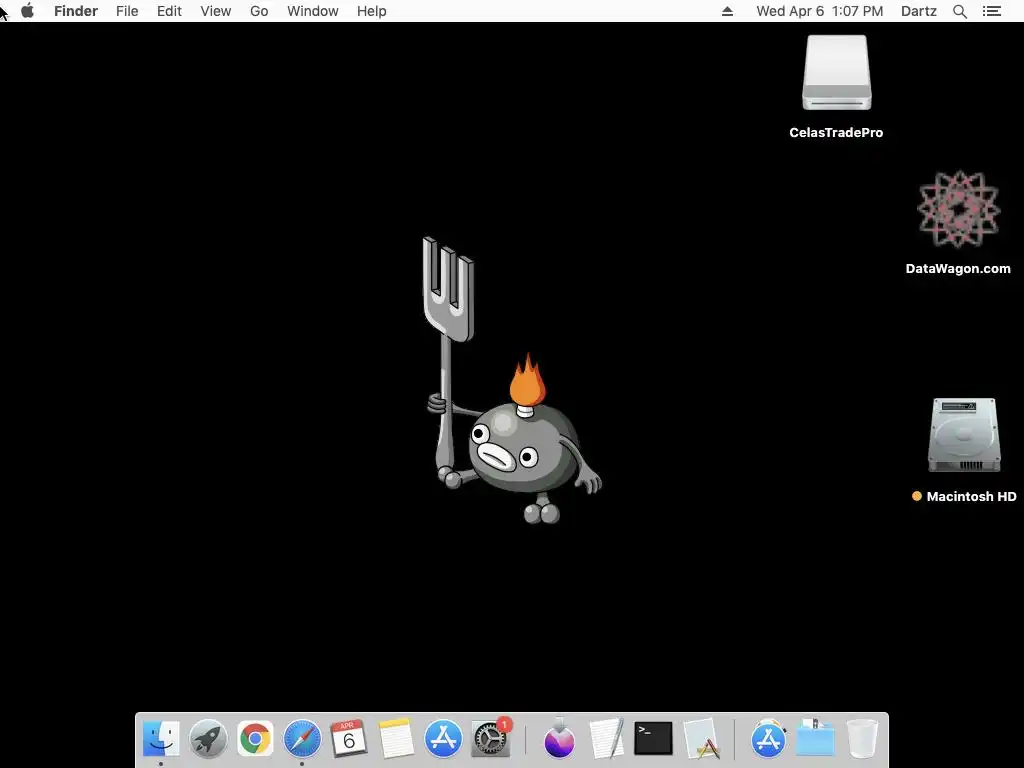This screenshot has height=768, width=1024.
Task: Select the Macintosh HD drive icon
Action: [x=964, y=435]
